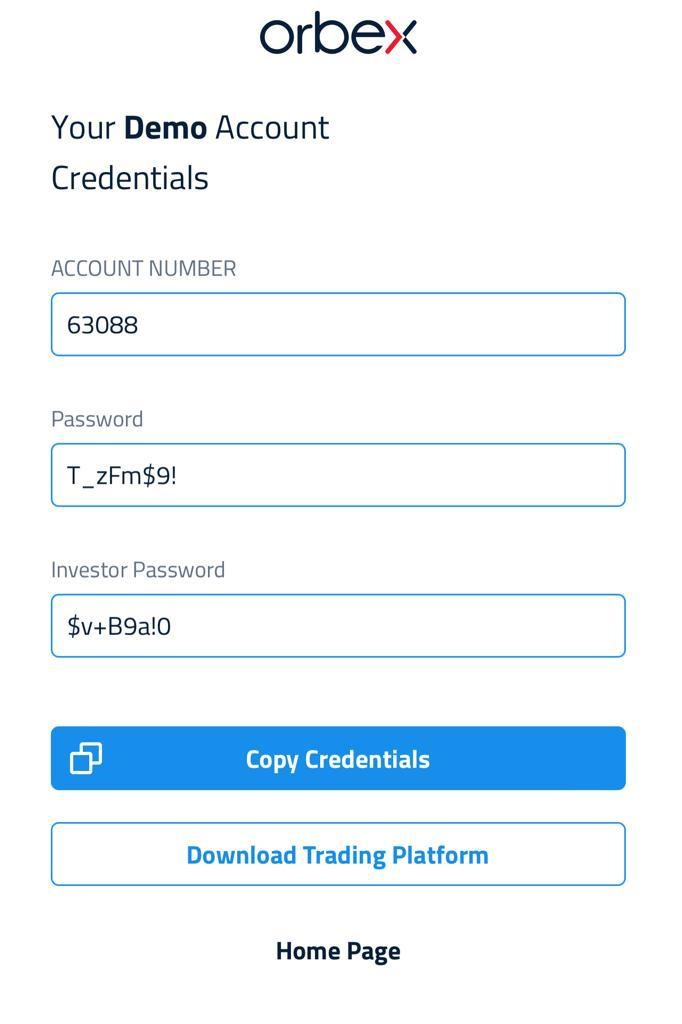
Task: Click the Credentials heading line
Action: click(130, 178)
